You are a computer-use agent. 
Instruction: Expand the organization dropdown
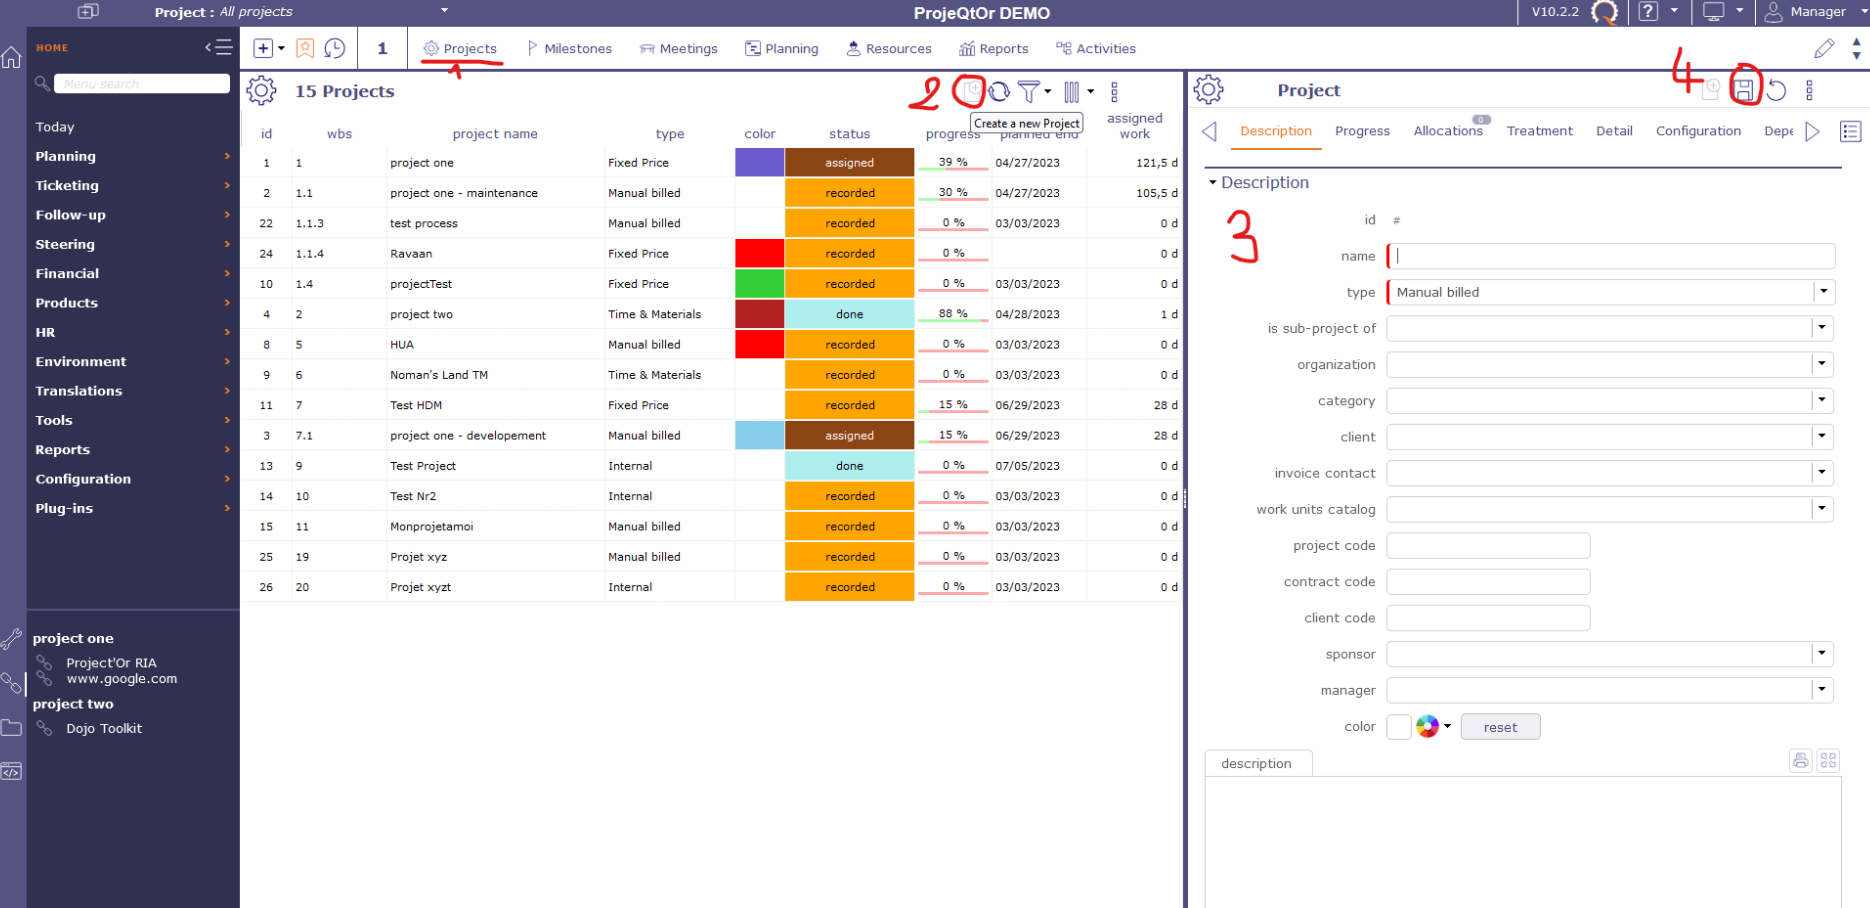click(1822, 364)
